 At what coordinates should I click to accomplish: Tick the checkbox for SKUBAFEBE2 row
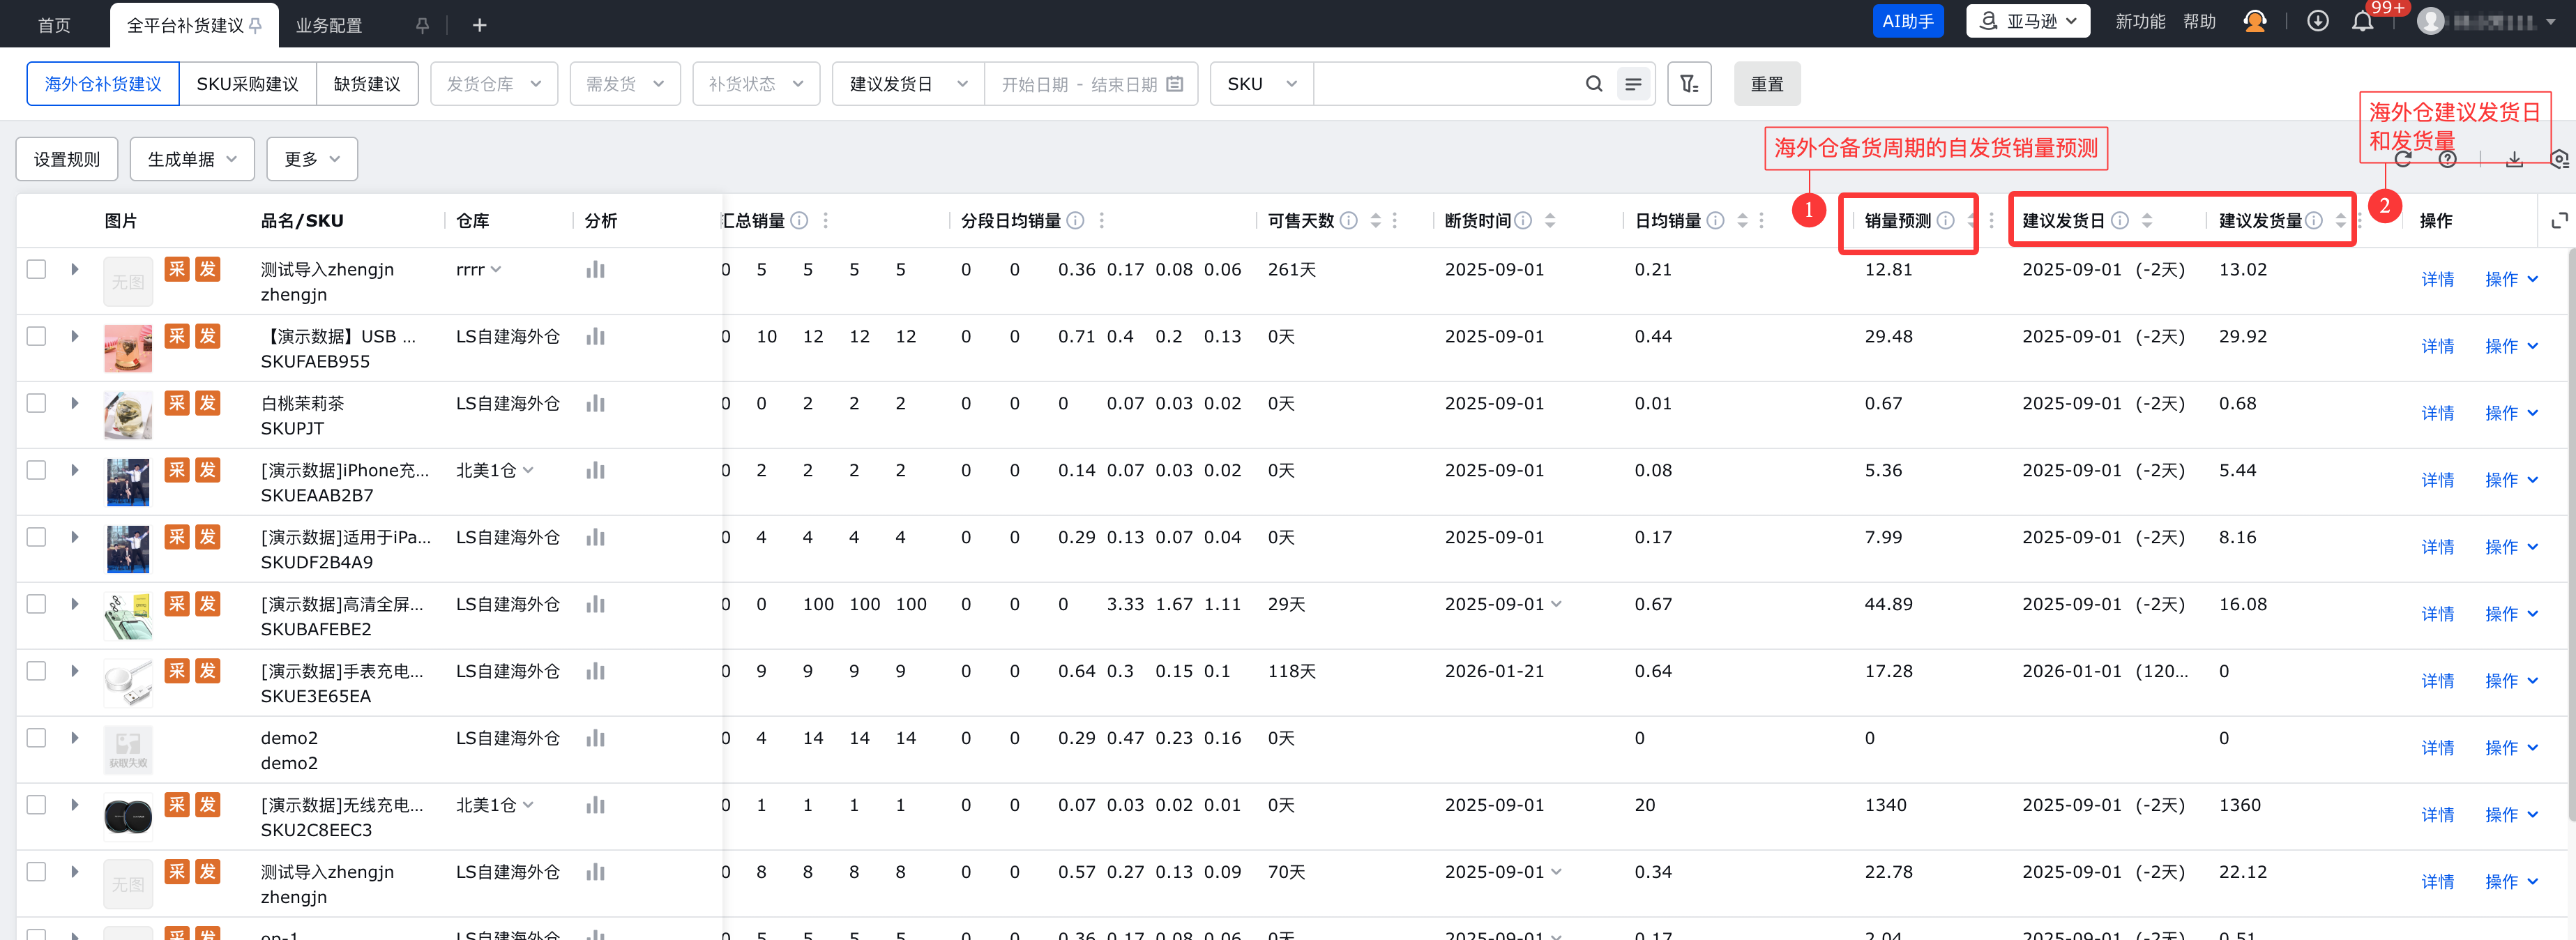pyautogui.click(x=37, y=604)
